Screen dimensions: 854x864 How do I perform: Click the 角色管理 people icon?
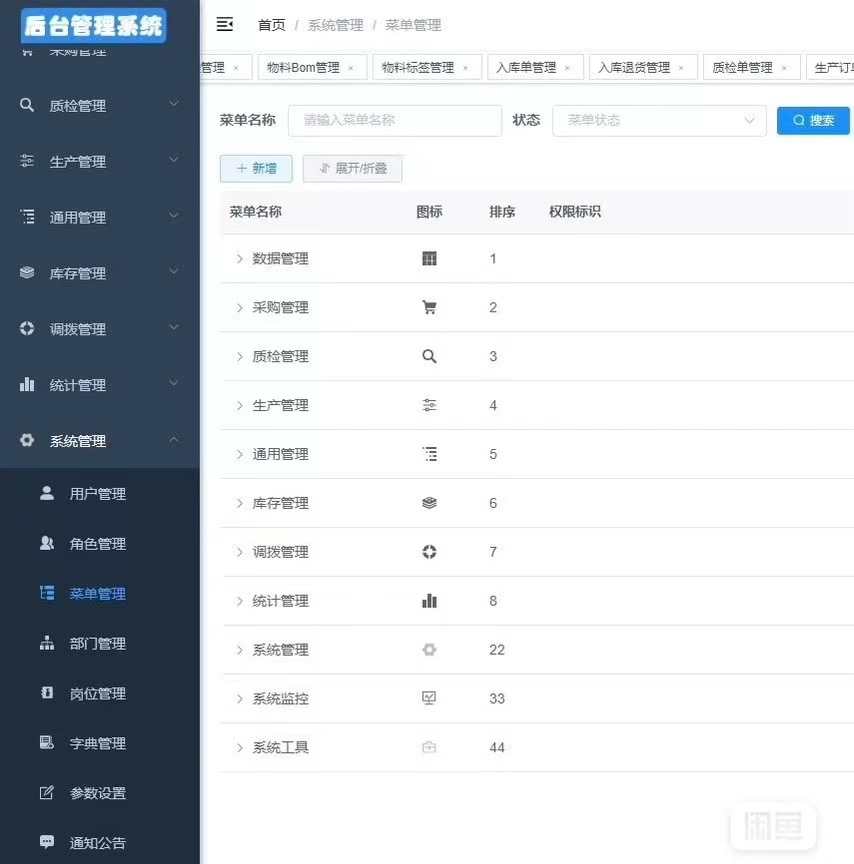(47, 543)
